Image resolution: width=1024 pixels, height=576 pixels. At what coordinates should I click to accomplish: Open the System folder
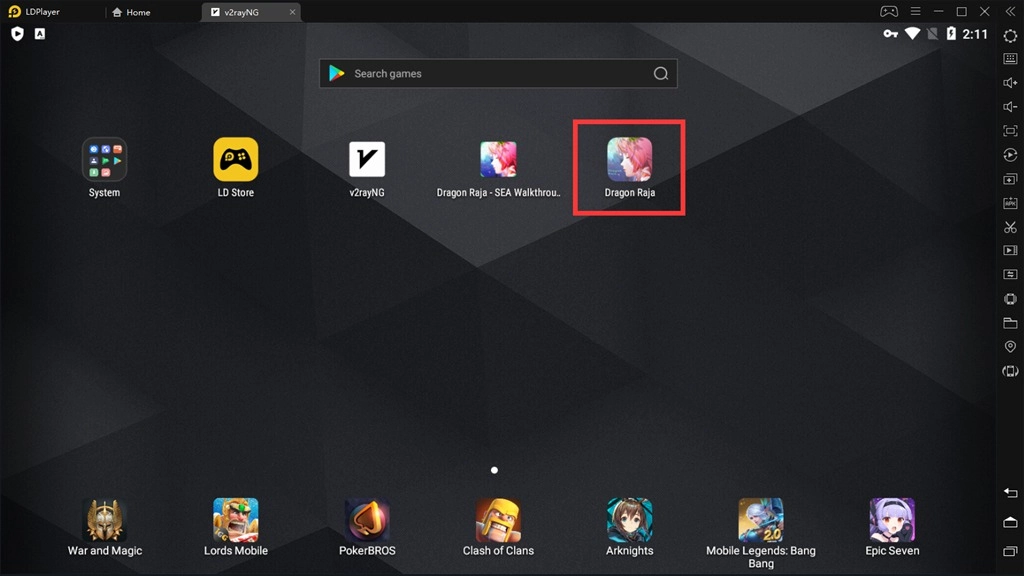point(104,160)
